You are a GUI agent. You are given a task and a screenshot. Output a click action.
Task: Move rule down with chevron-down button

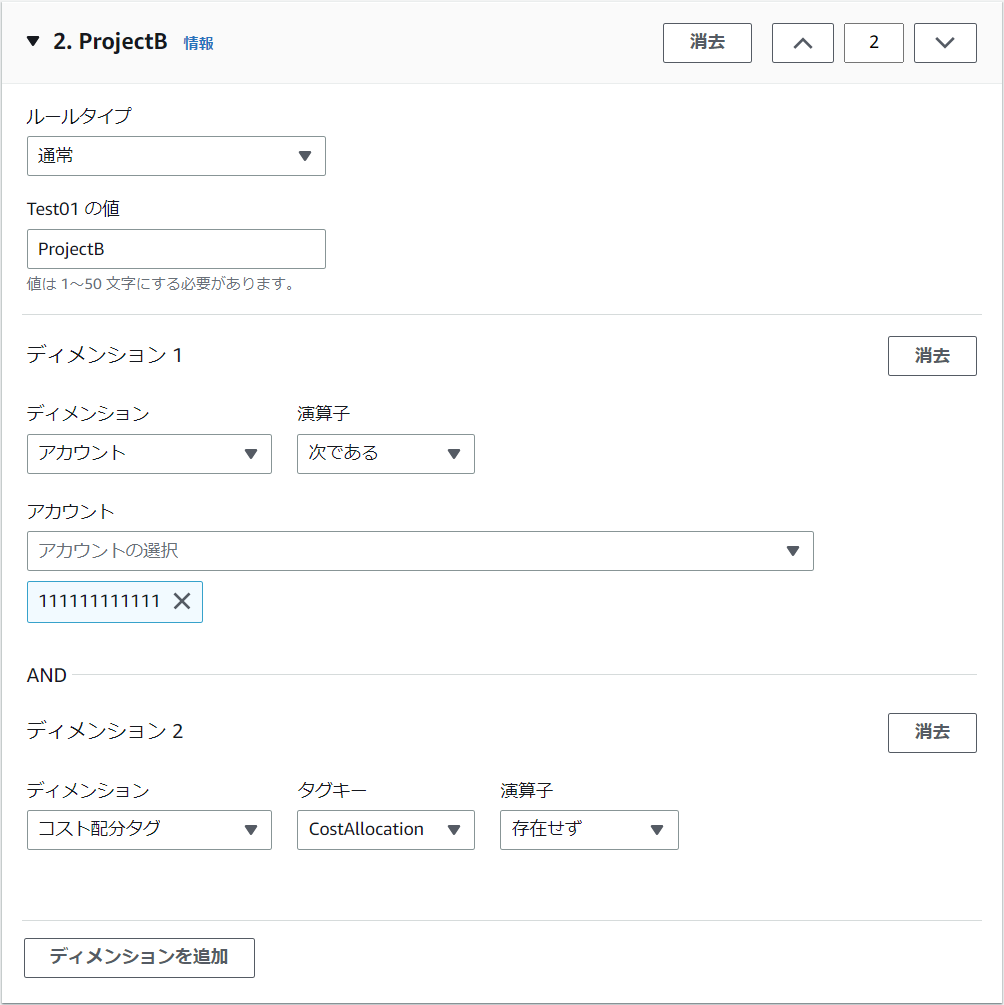pos(945,43)
